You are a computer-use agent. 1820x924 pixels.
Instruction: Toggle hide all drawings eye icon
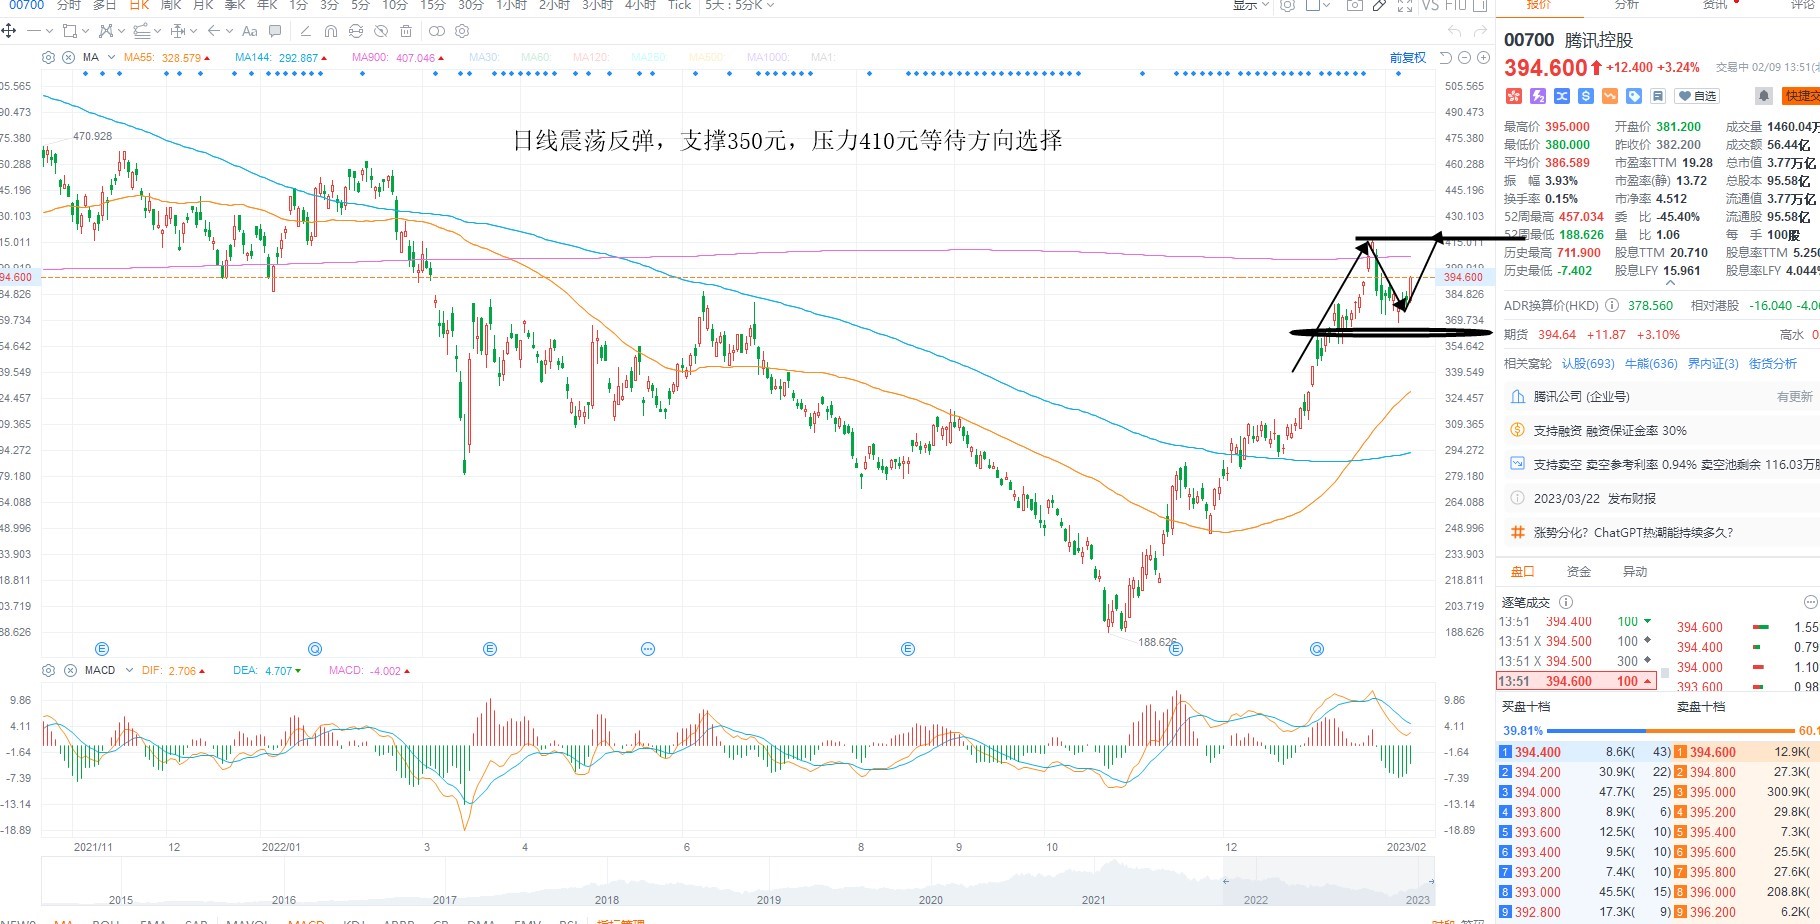pyautogui.click(x=381, y=31)
